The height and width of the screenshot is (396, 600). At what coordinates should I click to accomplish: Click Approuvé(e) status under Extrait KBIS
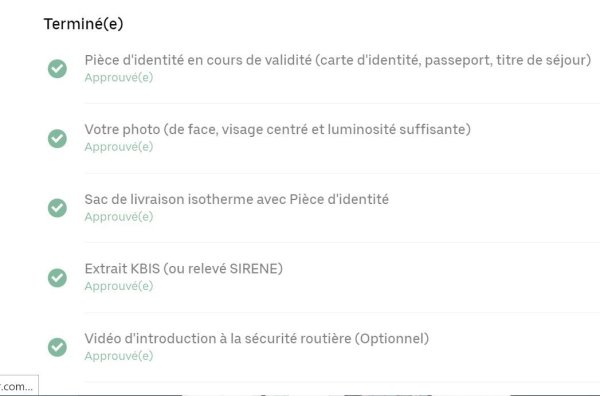coord(119,286)
